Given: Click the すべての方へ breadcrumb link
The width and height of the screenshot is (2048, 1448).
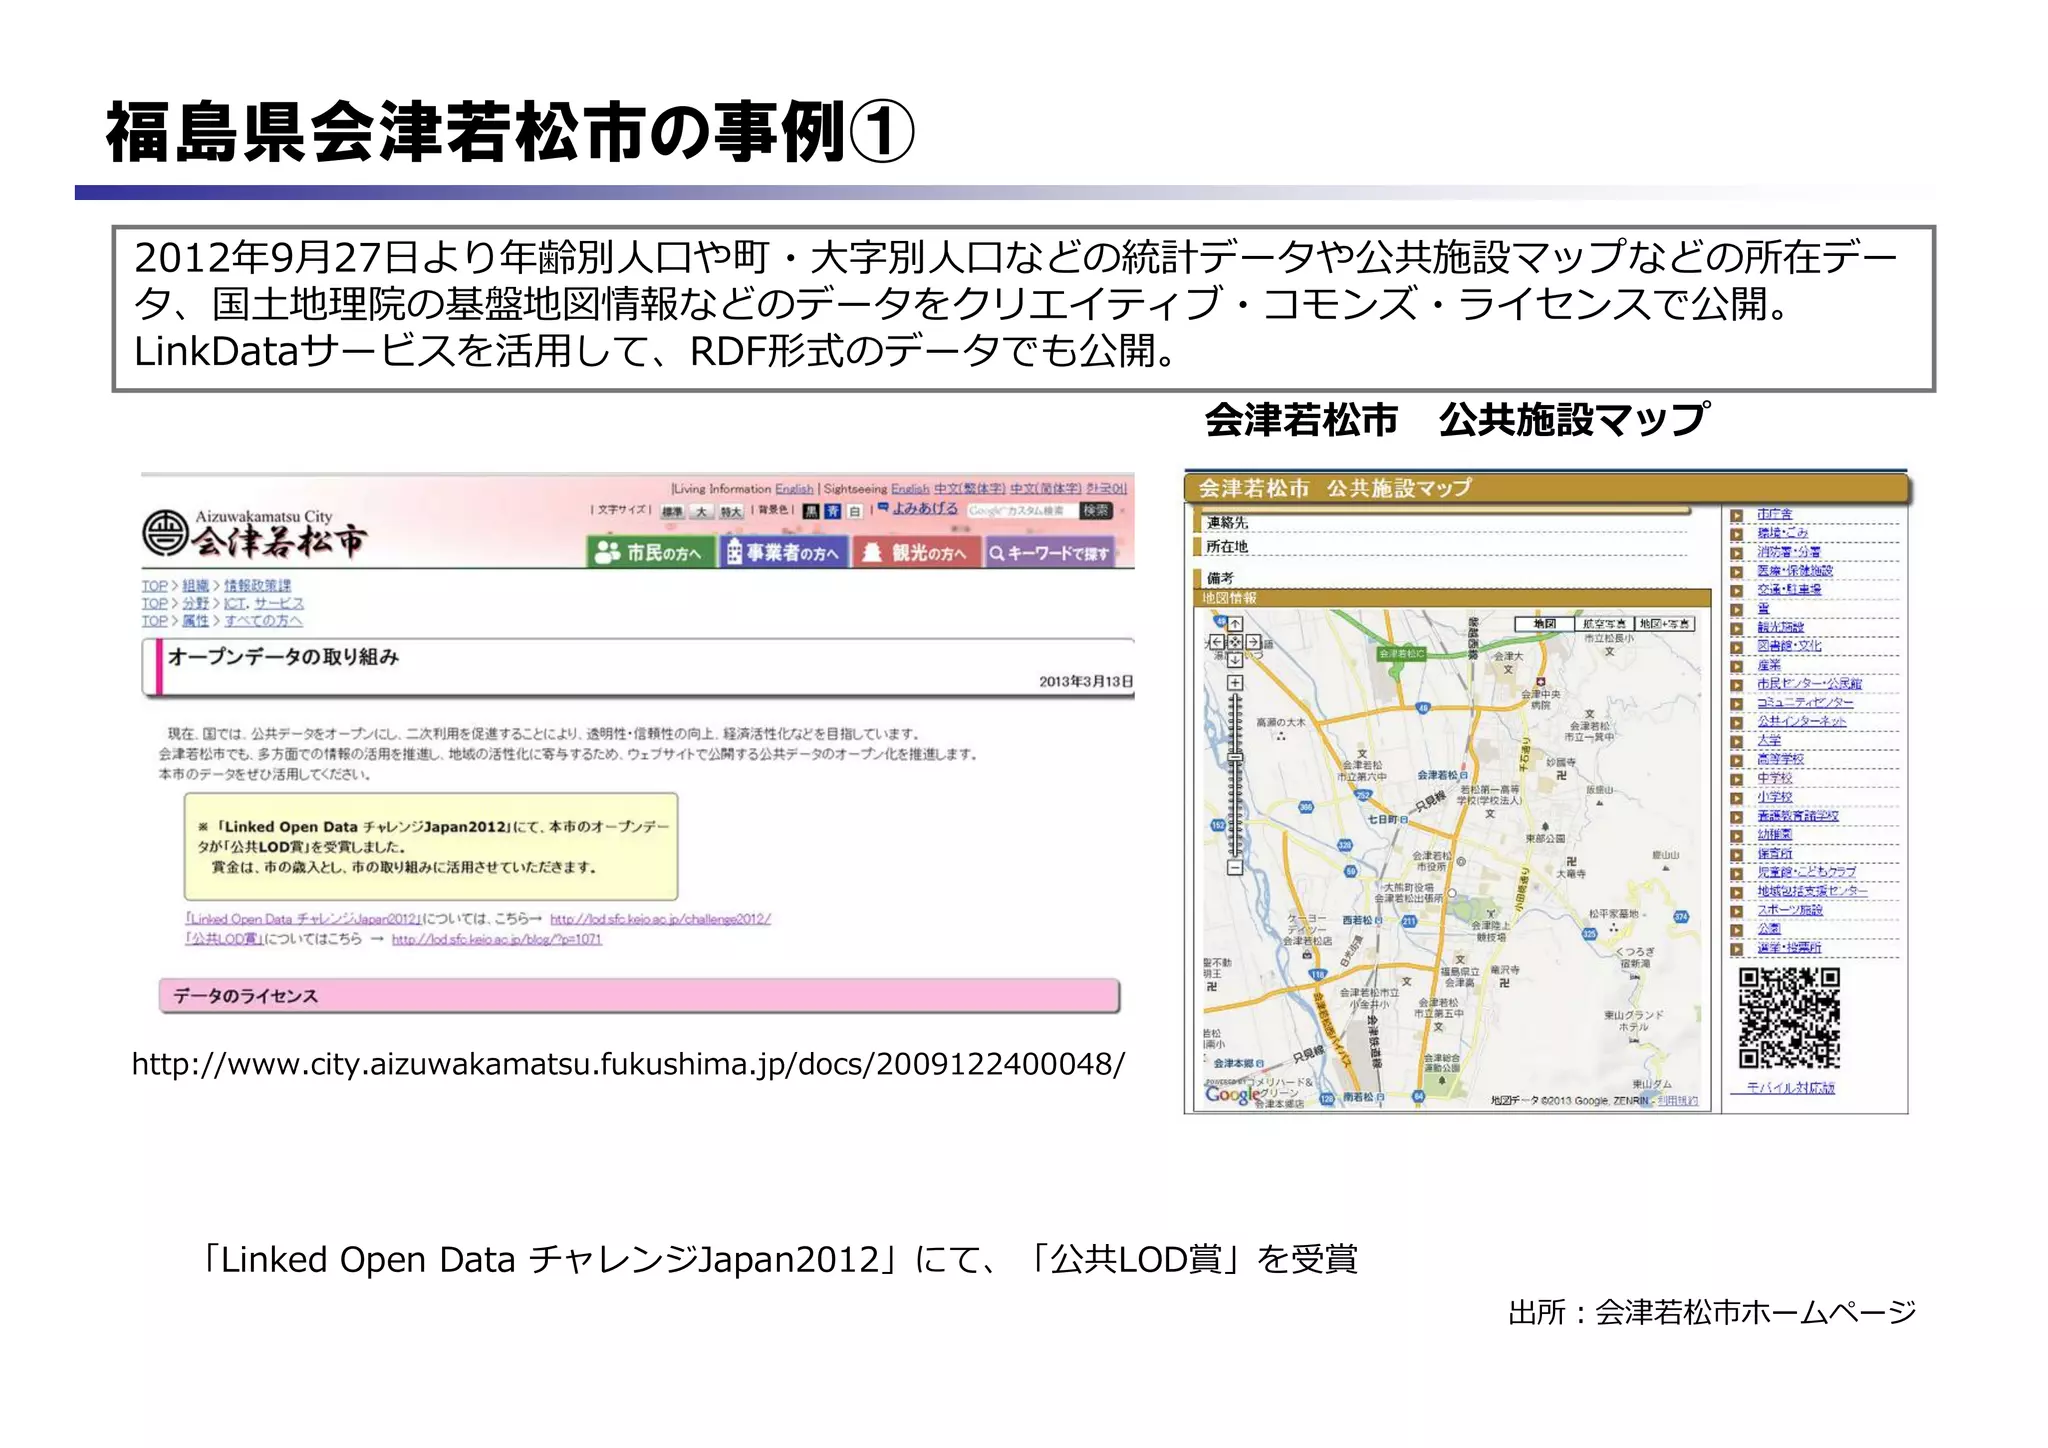Looking at the screenshot, I should click(262, 621).
